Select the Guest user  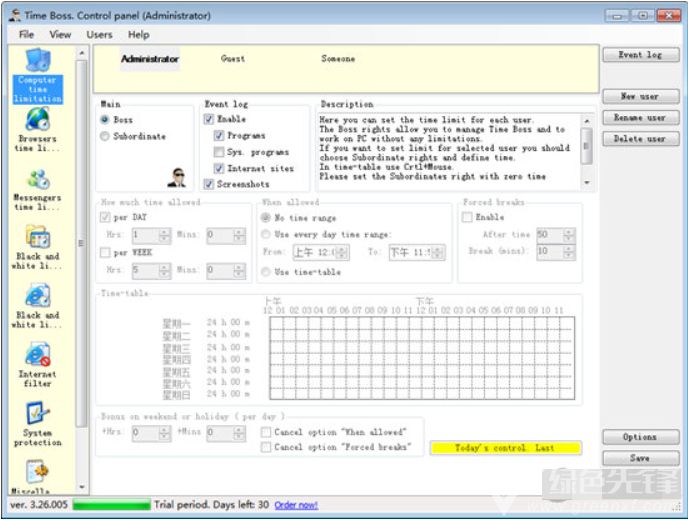click(233, 58)
